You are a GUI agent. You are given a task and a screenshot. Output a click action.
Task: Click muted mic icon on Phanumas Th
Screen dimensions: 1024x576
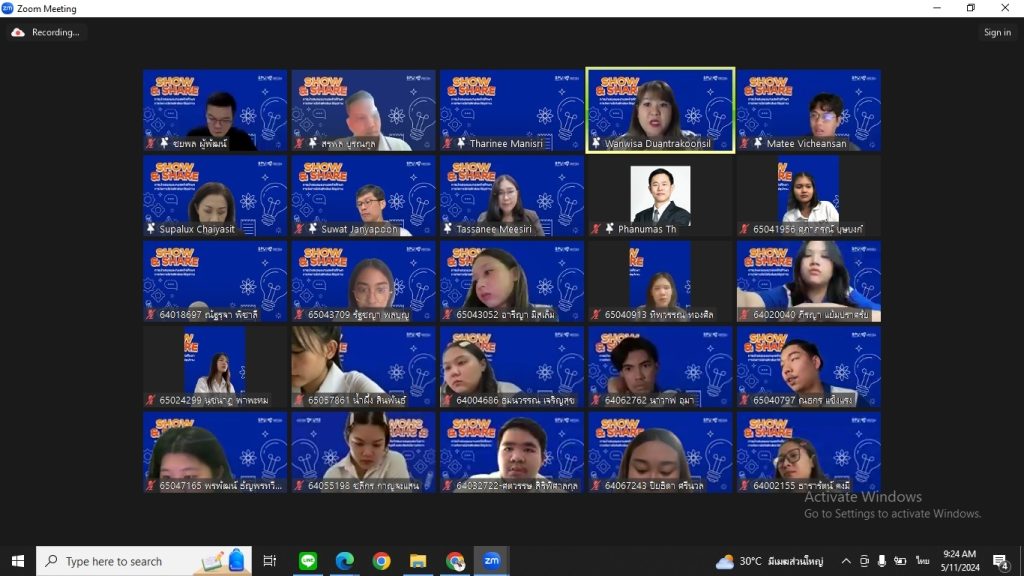point(596,229)
